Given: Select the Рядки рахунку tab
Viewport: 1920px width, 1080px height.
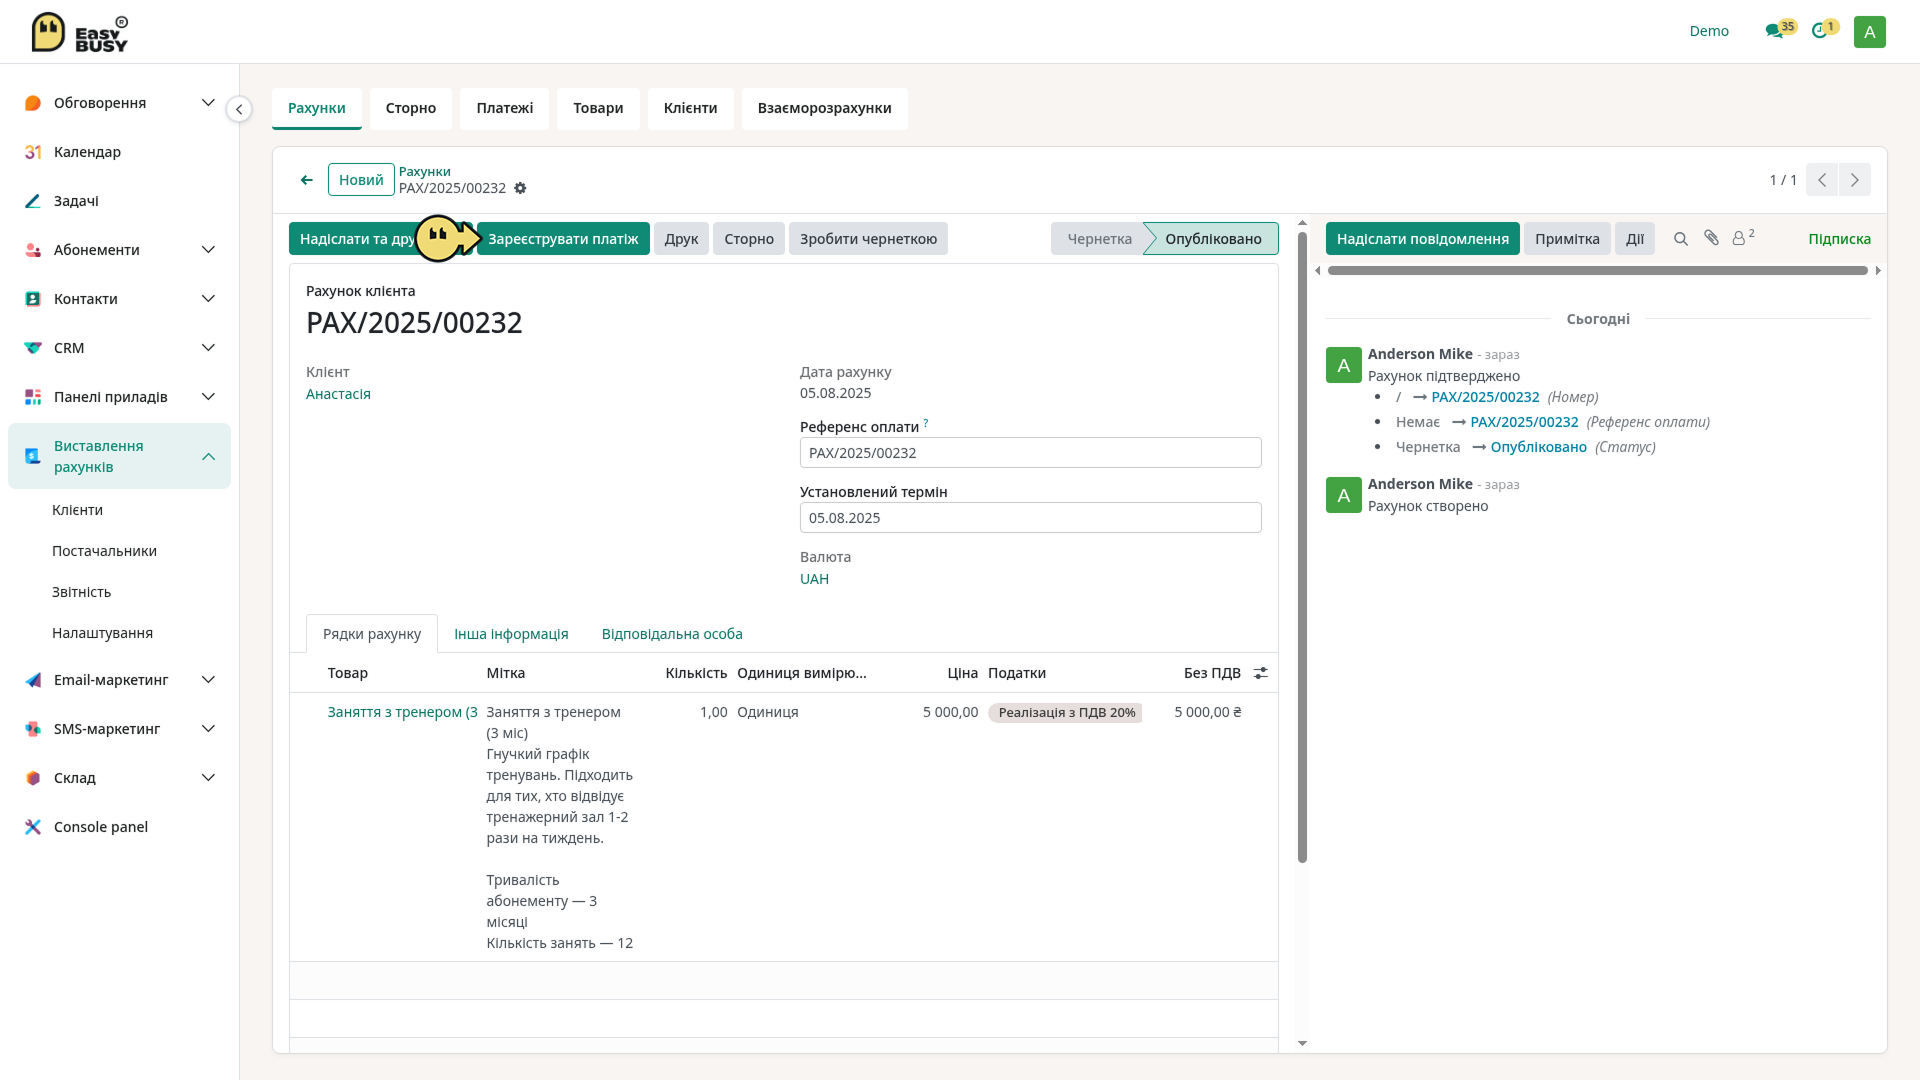Looking at the screenshot, I should (372, 634).
